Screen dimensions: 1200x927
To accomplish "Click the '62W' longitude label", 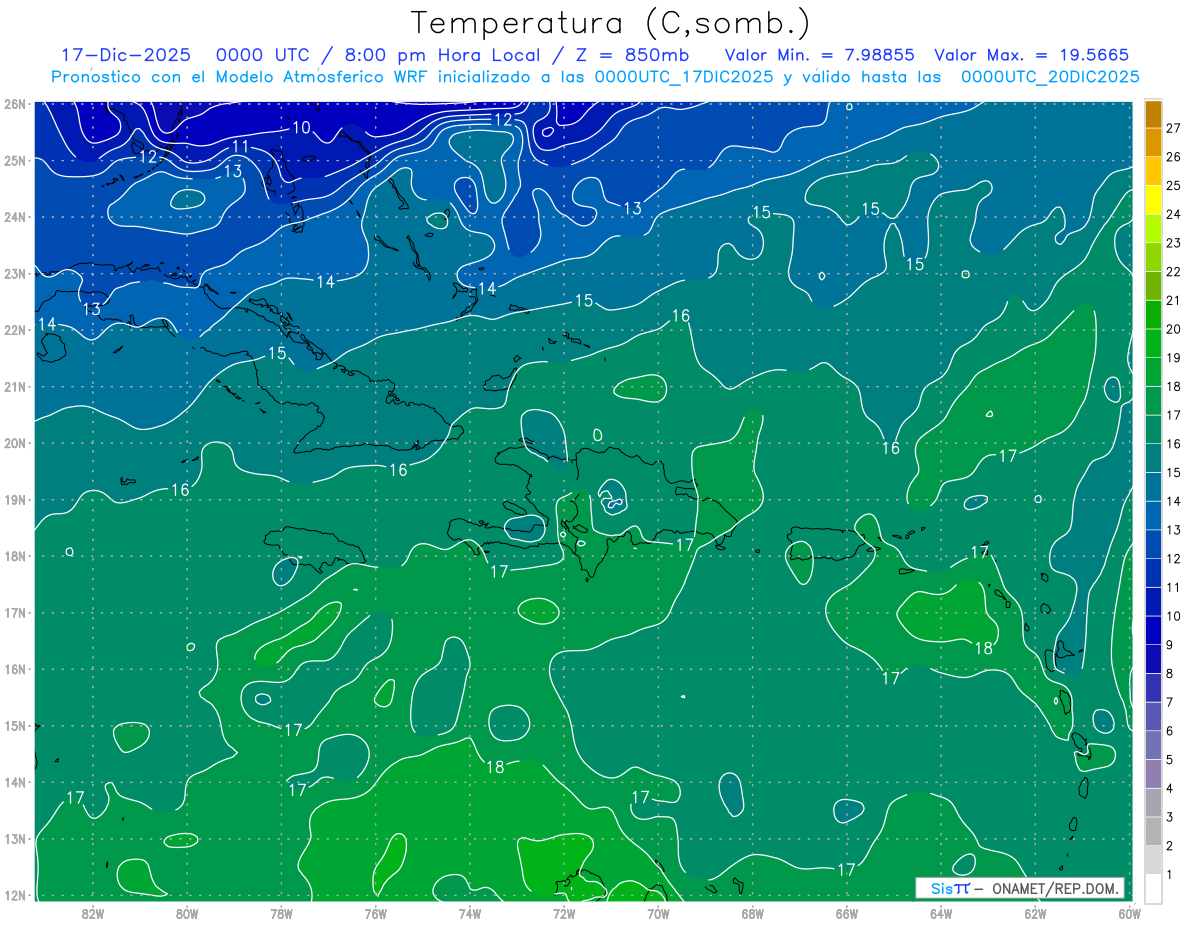I will pyautogui.click(x=1035, y=913).
